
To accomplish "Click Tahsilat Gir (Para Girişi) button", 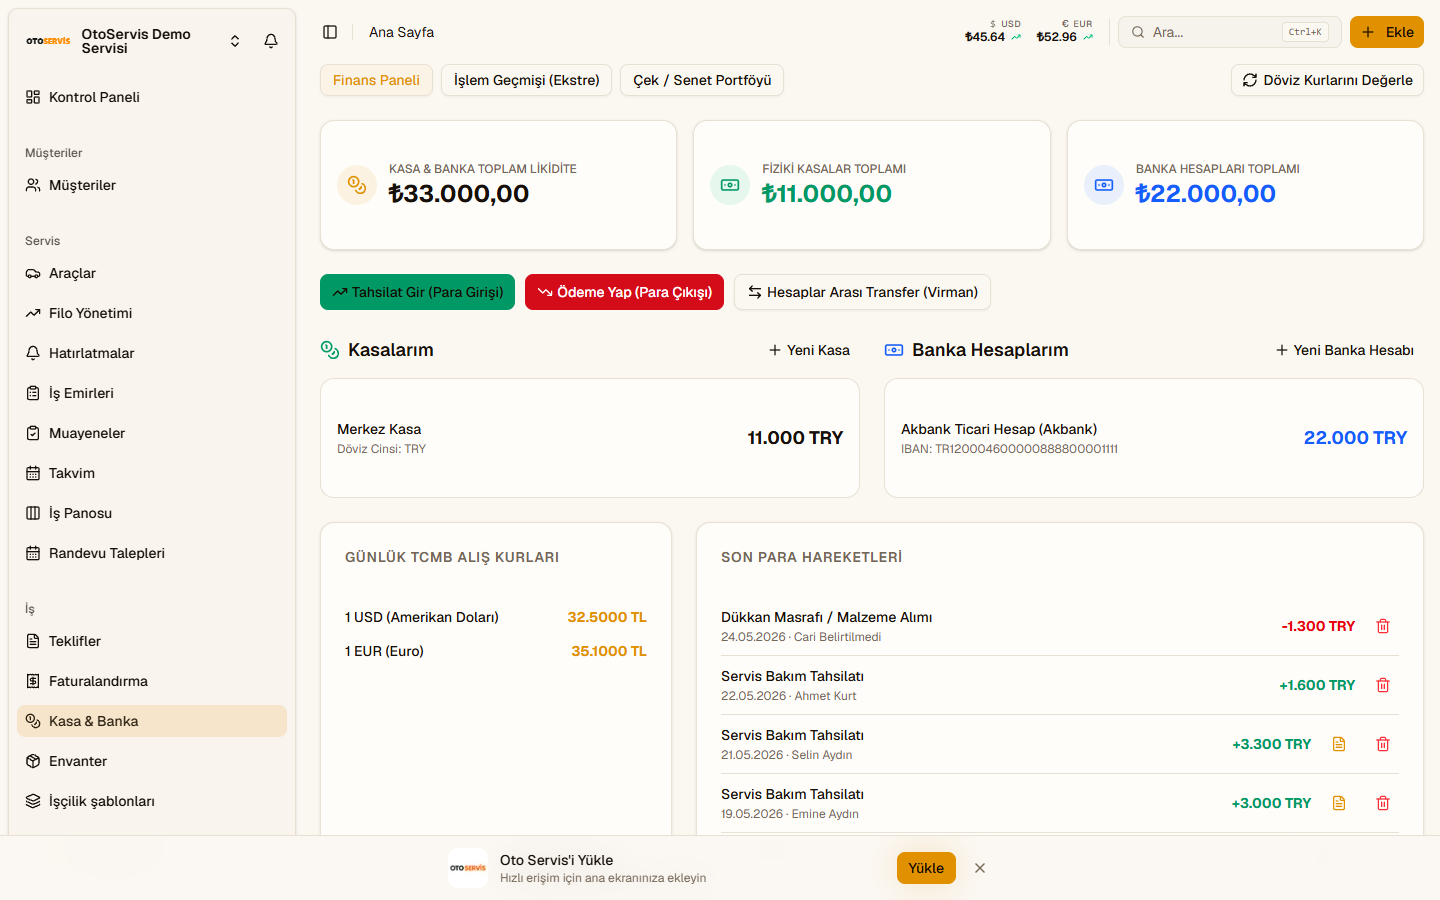I will click(417, 292).
